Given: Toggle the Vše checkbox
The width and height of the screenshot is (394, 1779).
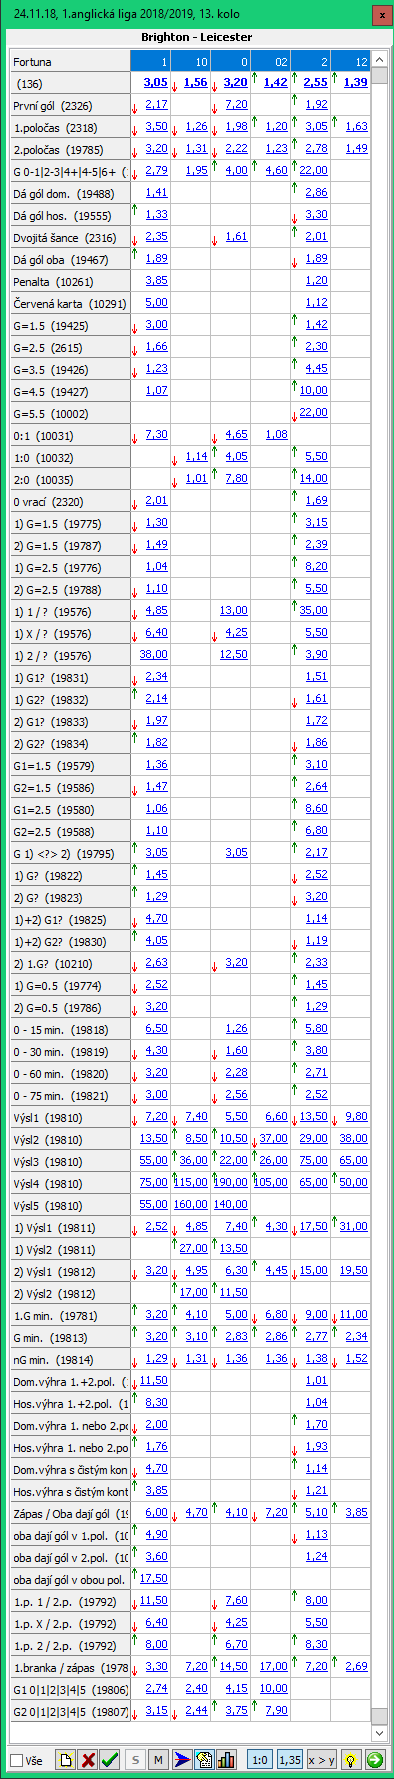Looking at the screenshot, I should click(16, 1760).
